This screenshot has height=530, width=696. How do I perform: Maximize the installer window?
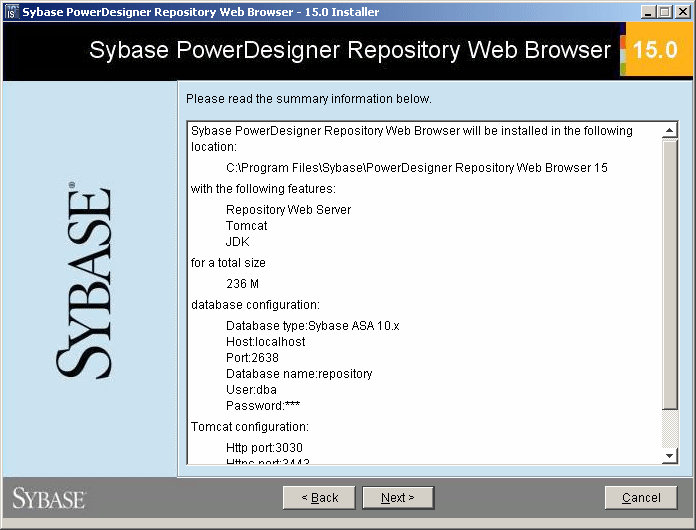click(x=665, y=12)
